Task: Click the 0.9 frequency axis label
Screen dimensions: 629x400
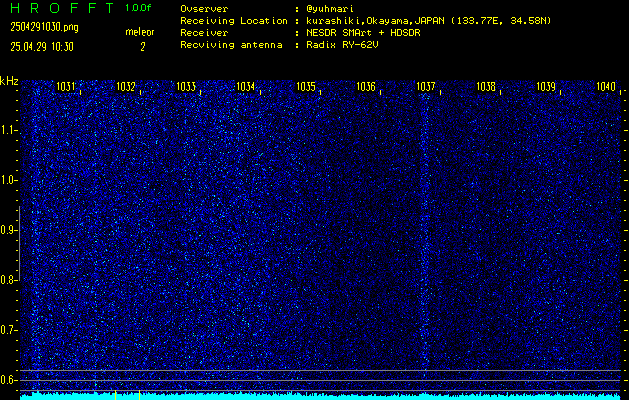Action: (8, 230)
